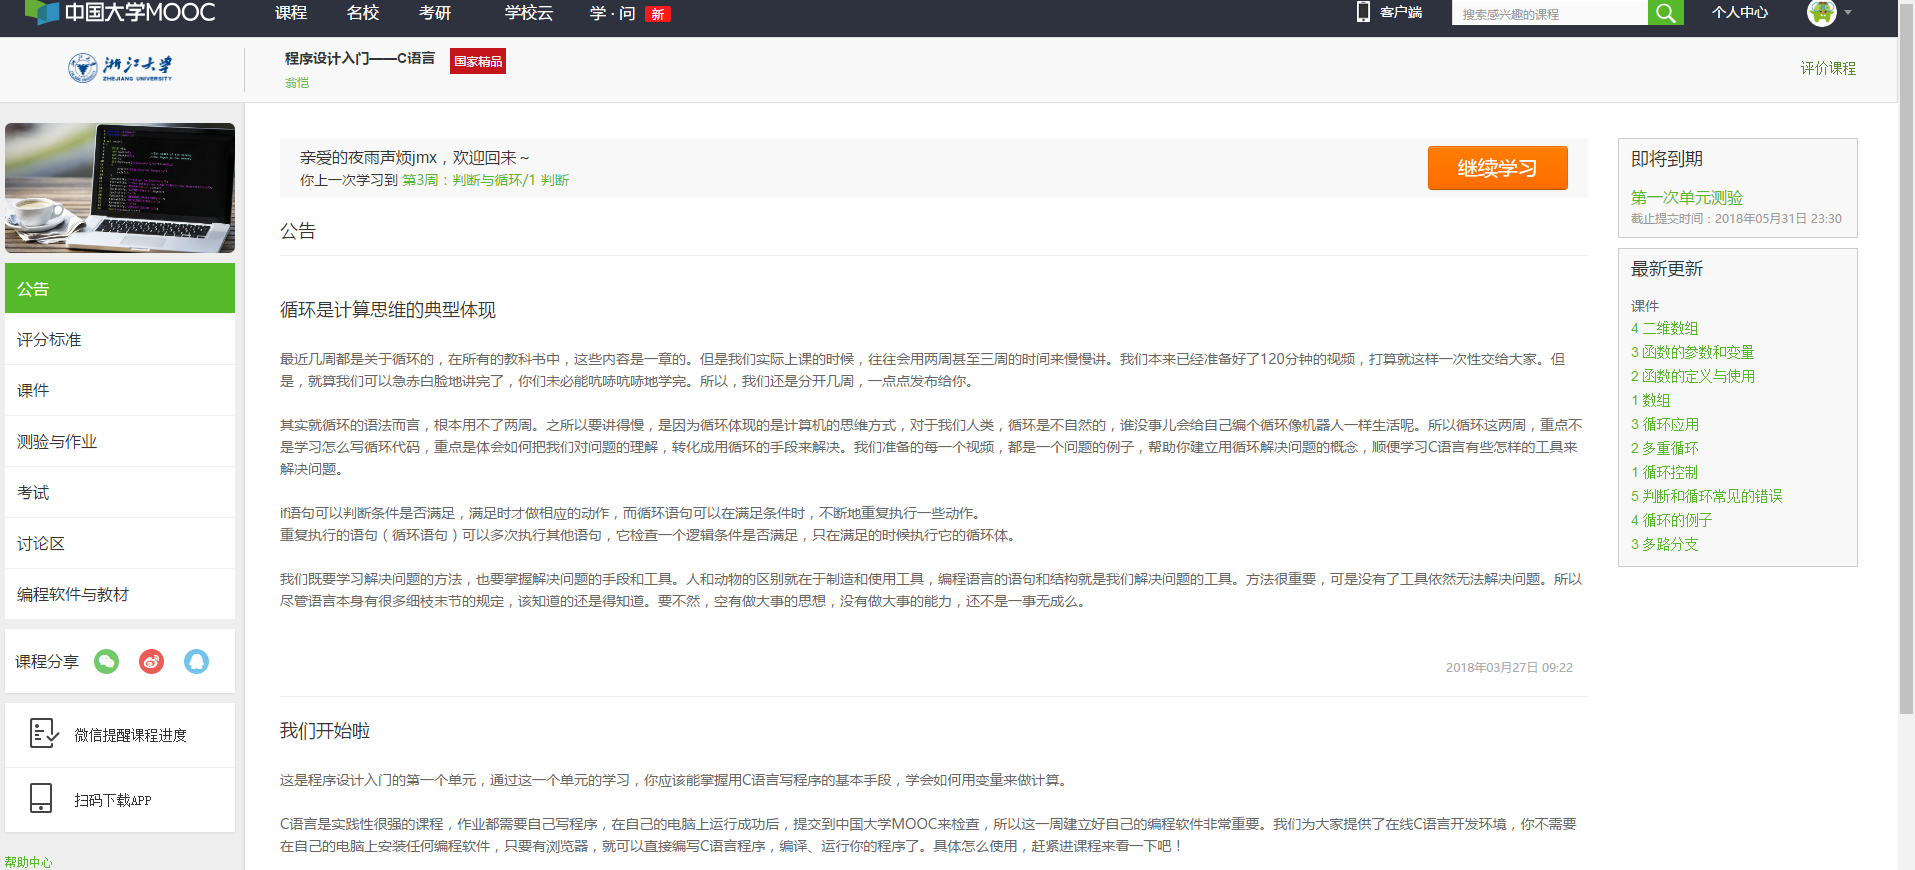Open the 帮助中心 link
The image size is (1915, 870).
[x=28, y=862]
